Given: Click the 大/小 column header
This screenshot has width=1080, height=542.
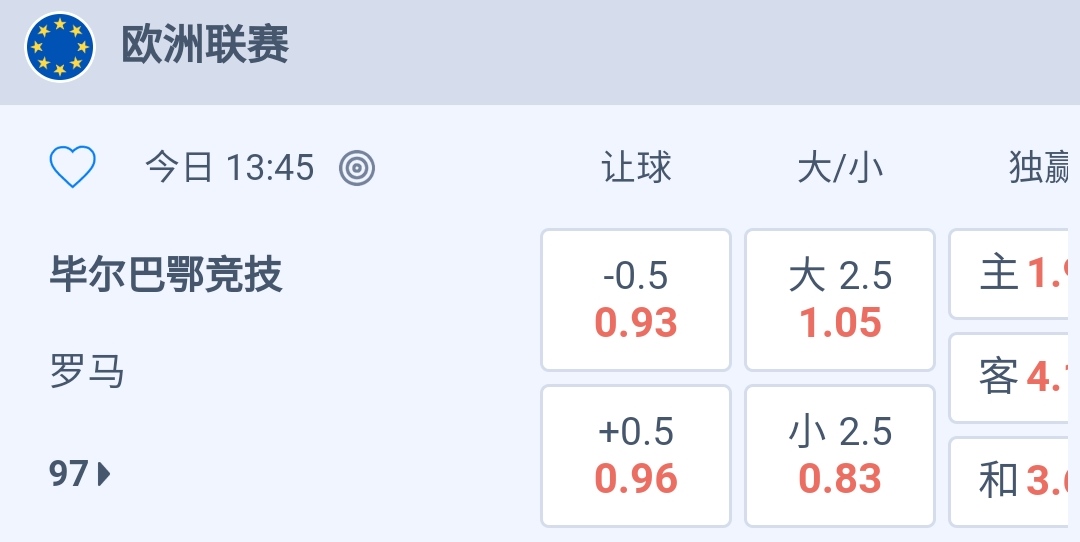Looking at the screenshot, I should (x=840, y=168).
